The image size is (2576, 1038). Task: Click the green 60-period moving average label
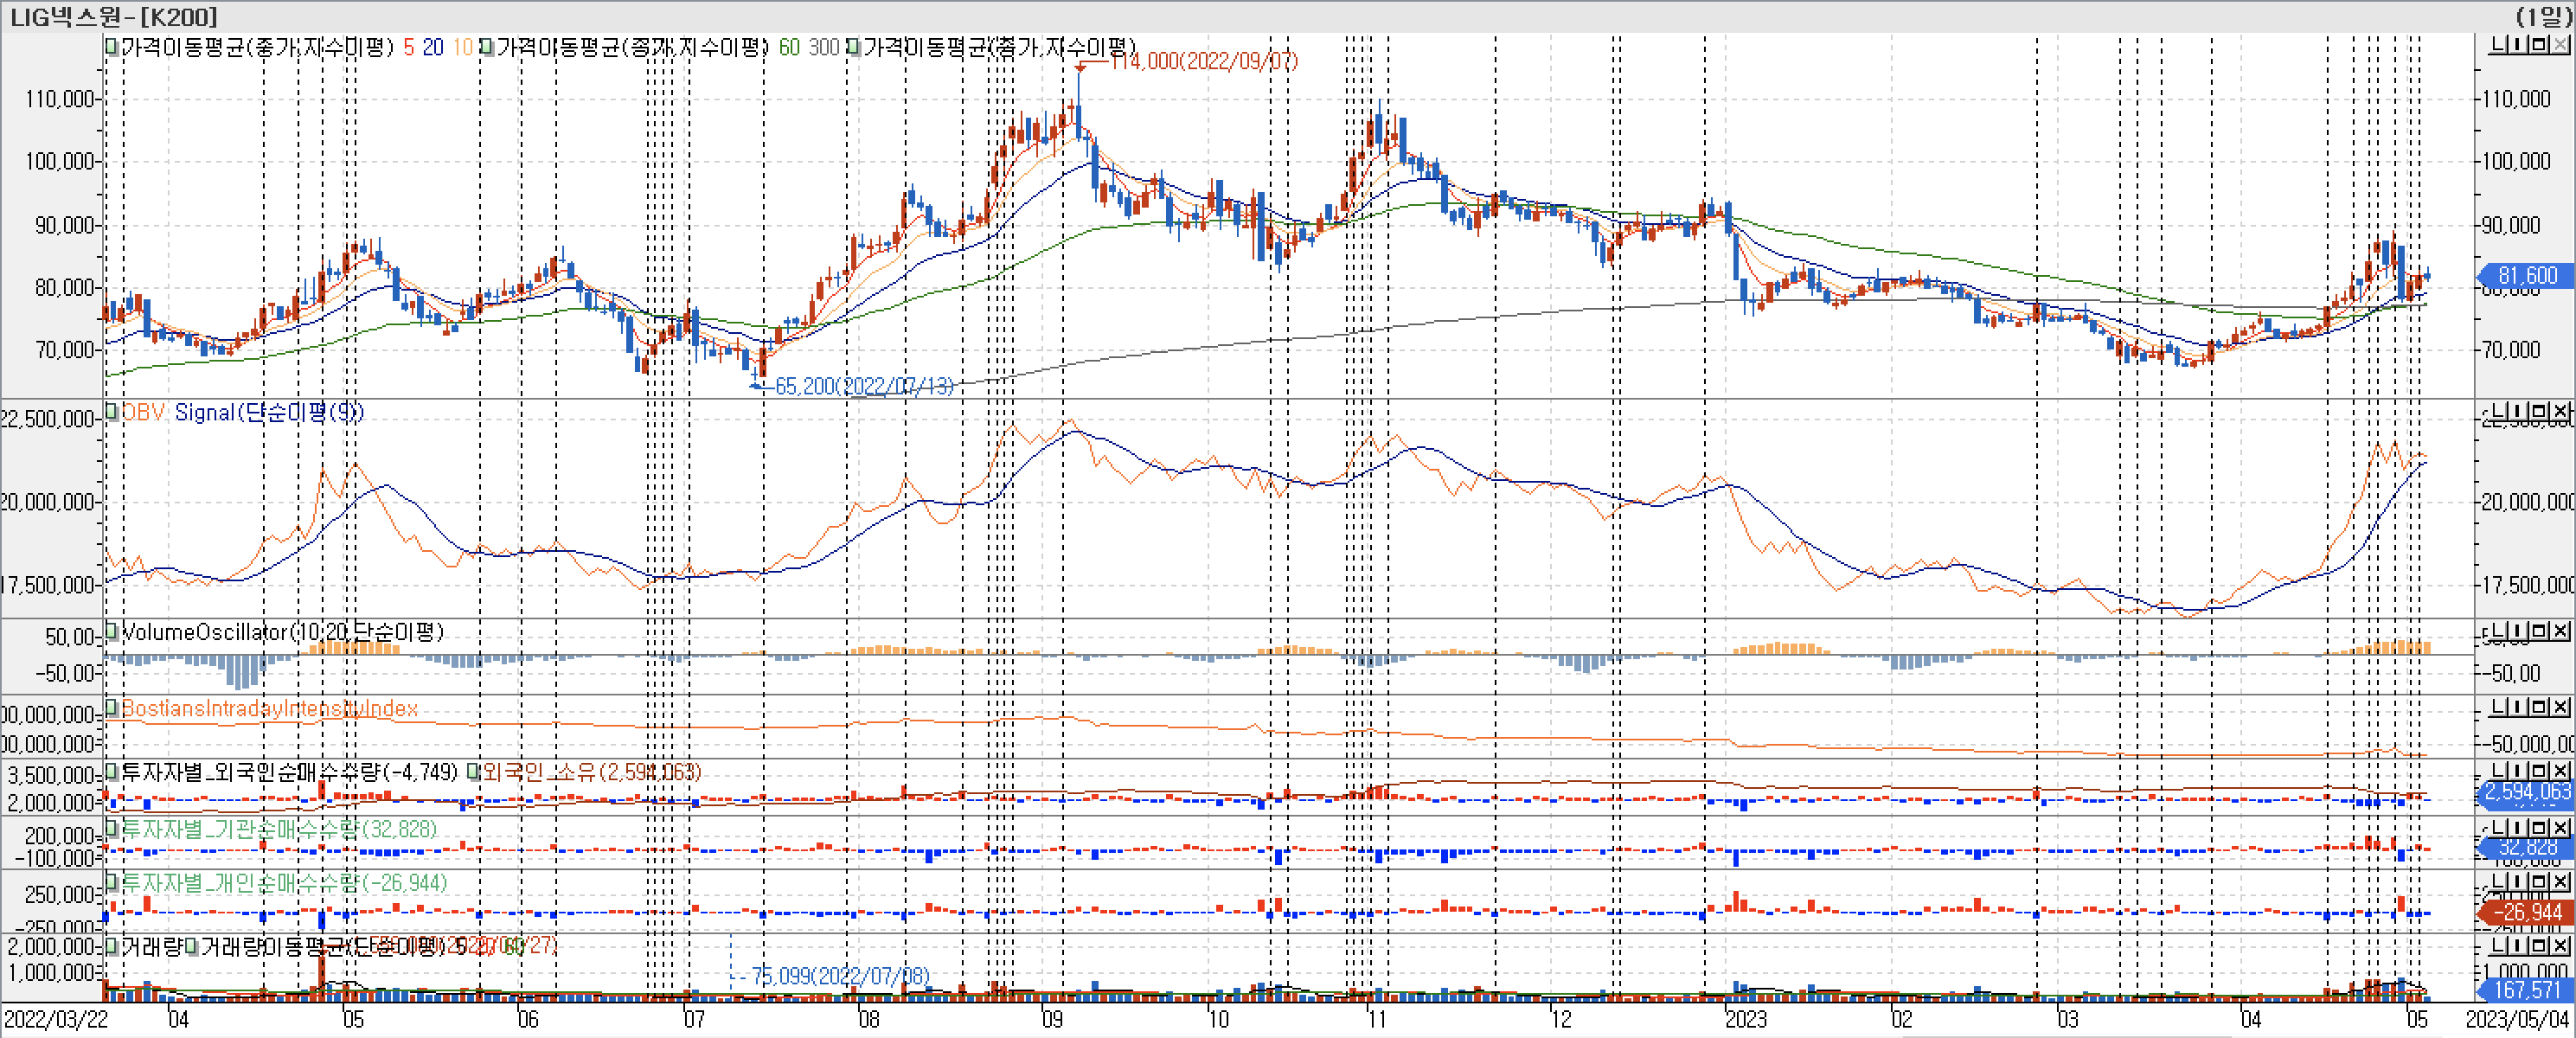coord(789,47)
